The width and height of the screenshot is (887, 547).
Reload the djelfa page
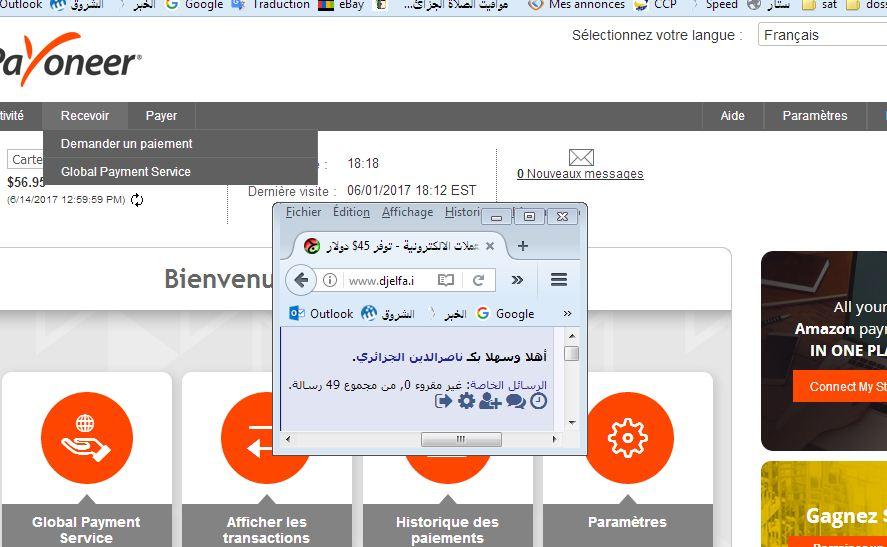pos(479,280)
